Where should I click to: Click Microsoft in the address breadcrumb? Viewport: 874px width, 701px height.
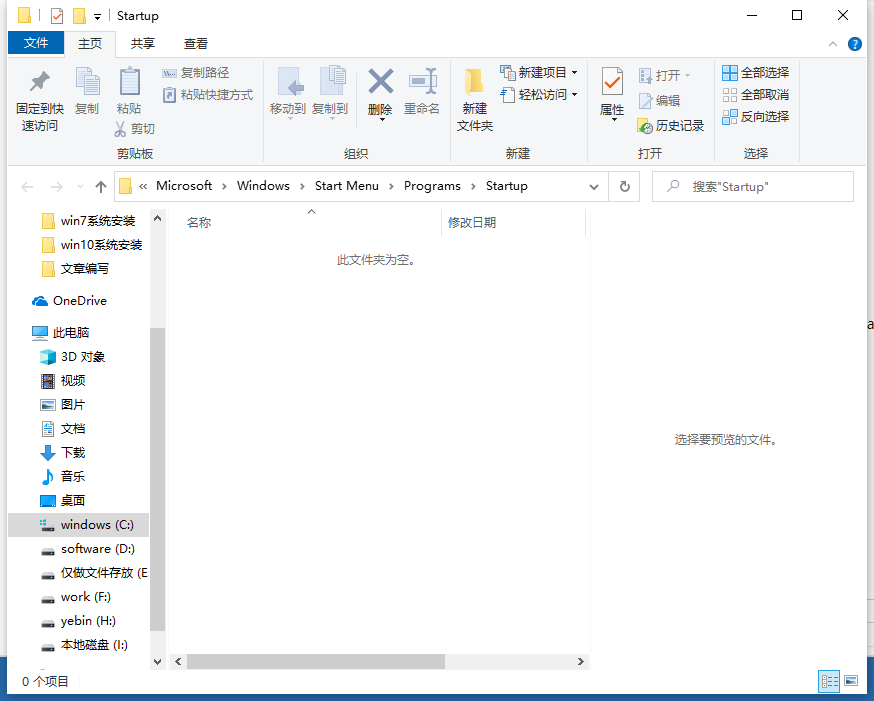coord(184,186)
